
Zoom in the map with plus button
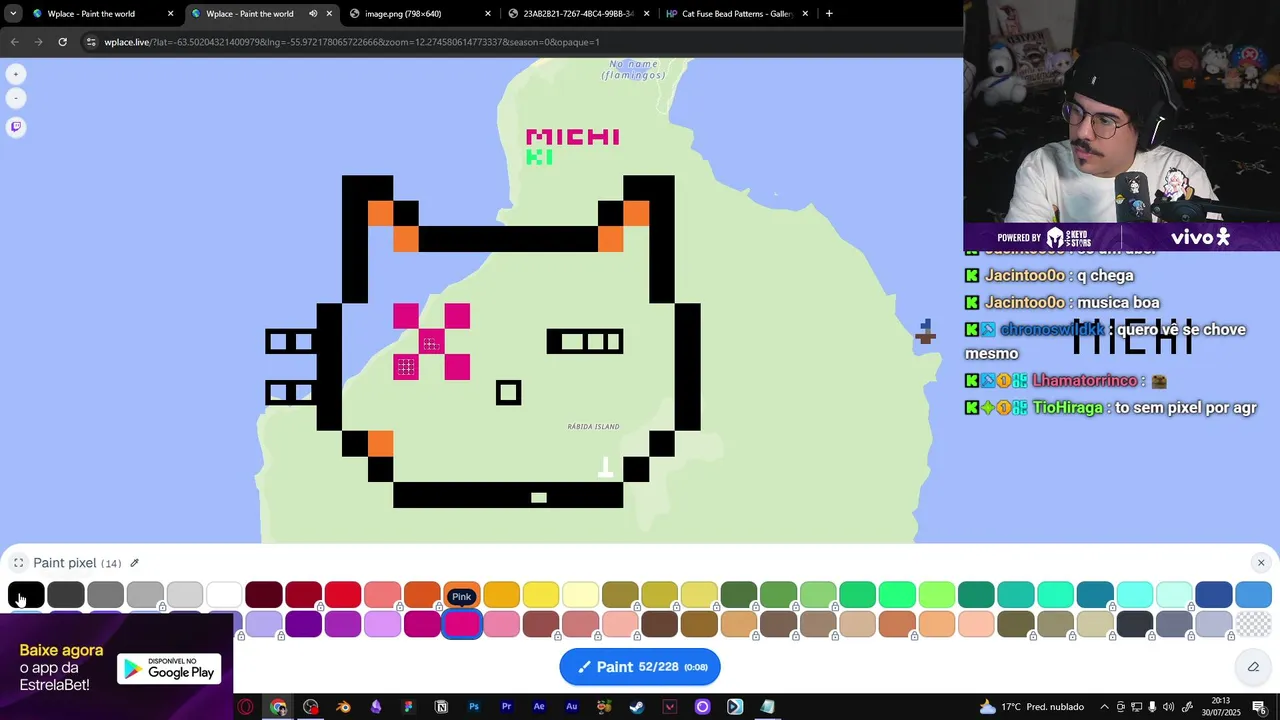click(x=16, y=74)
